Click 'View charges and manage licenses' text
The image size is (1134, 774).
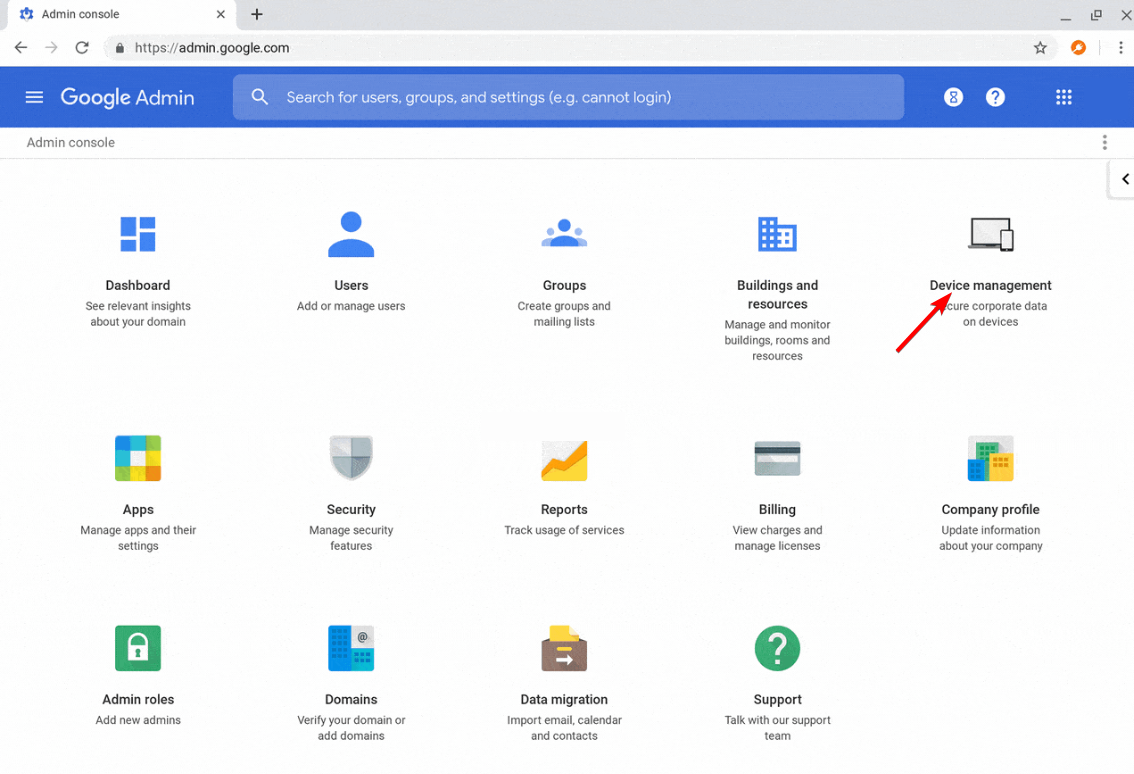pyautogui.click(x=777, y=538)
